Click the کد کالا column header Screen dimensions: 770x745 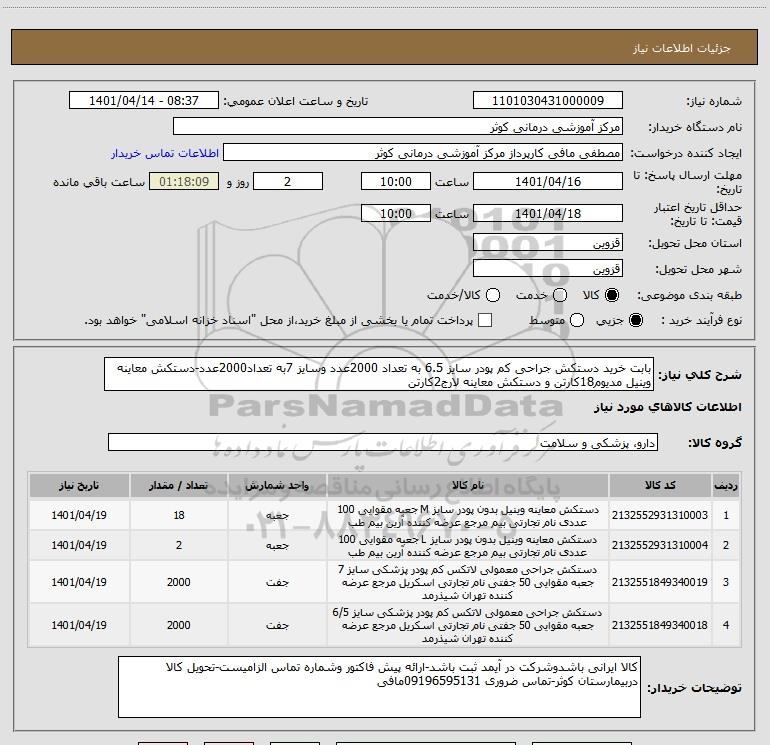(660, 485)
